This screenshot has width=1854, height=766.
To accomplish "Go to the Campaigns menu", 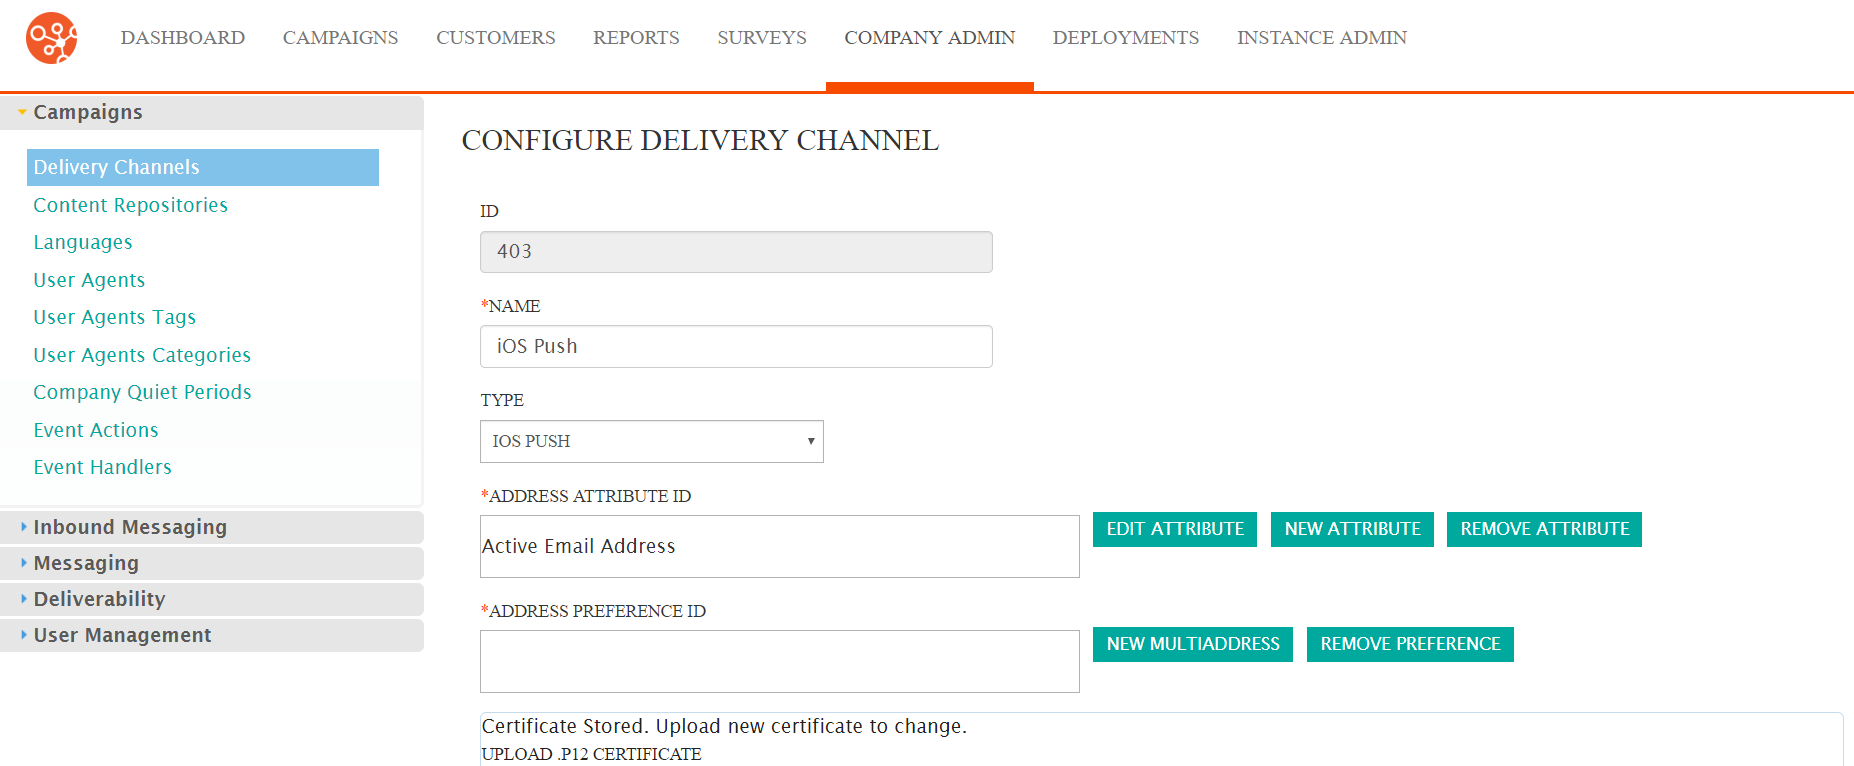I will pyautogui.click(x=340, y=38).
